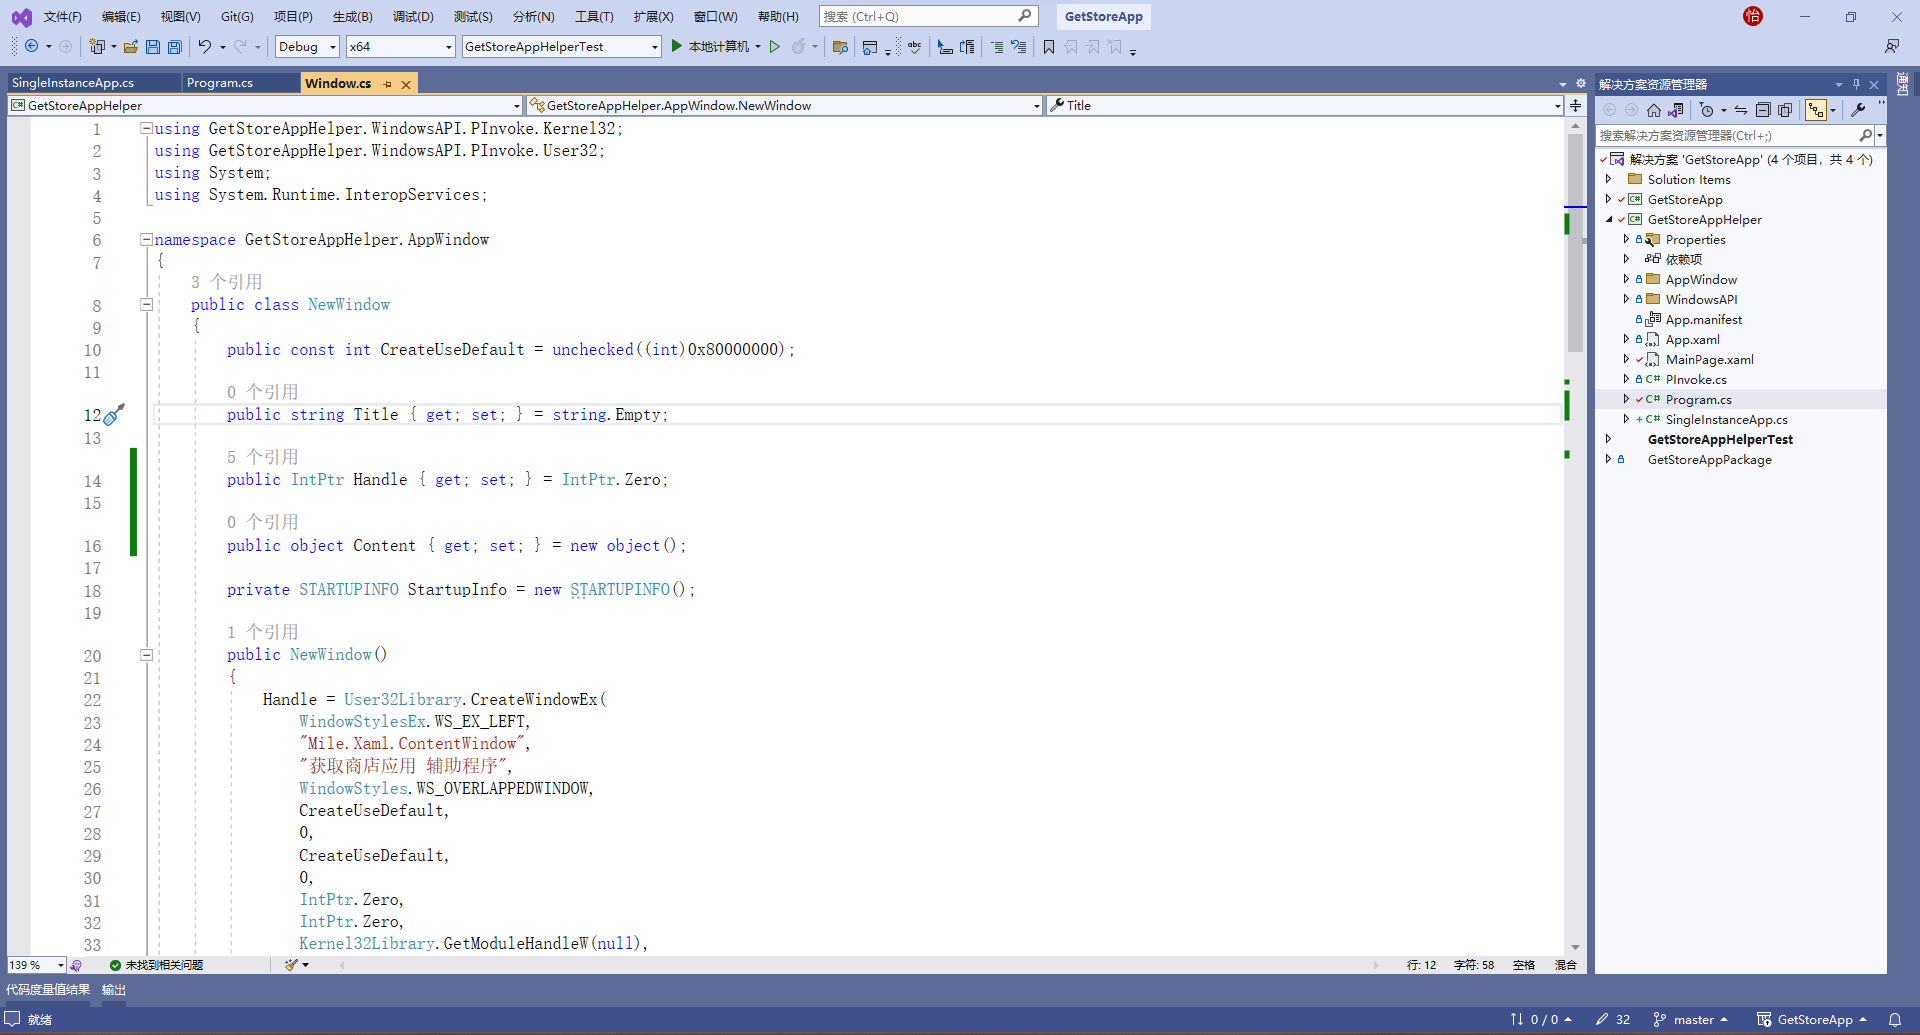Click the Home icon in Solution Explorer
The width and height of the screenshot is (1920, 1035).
pos(1652,110)
